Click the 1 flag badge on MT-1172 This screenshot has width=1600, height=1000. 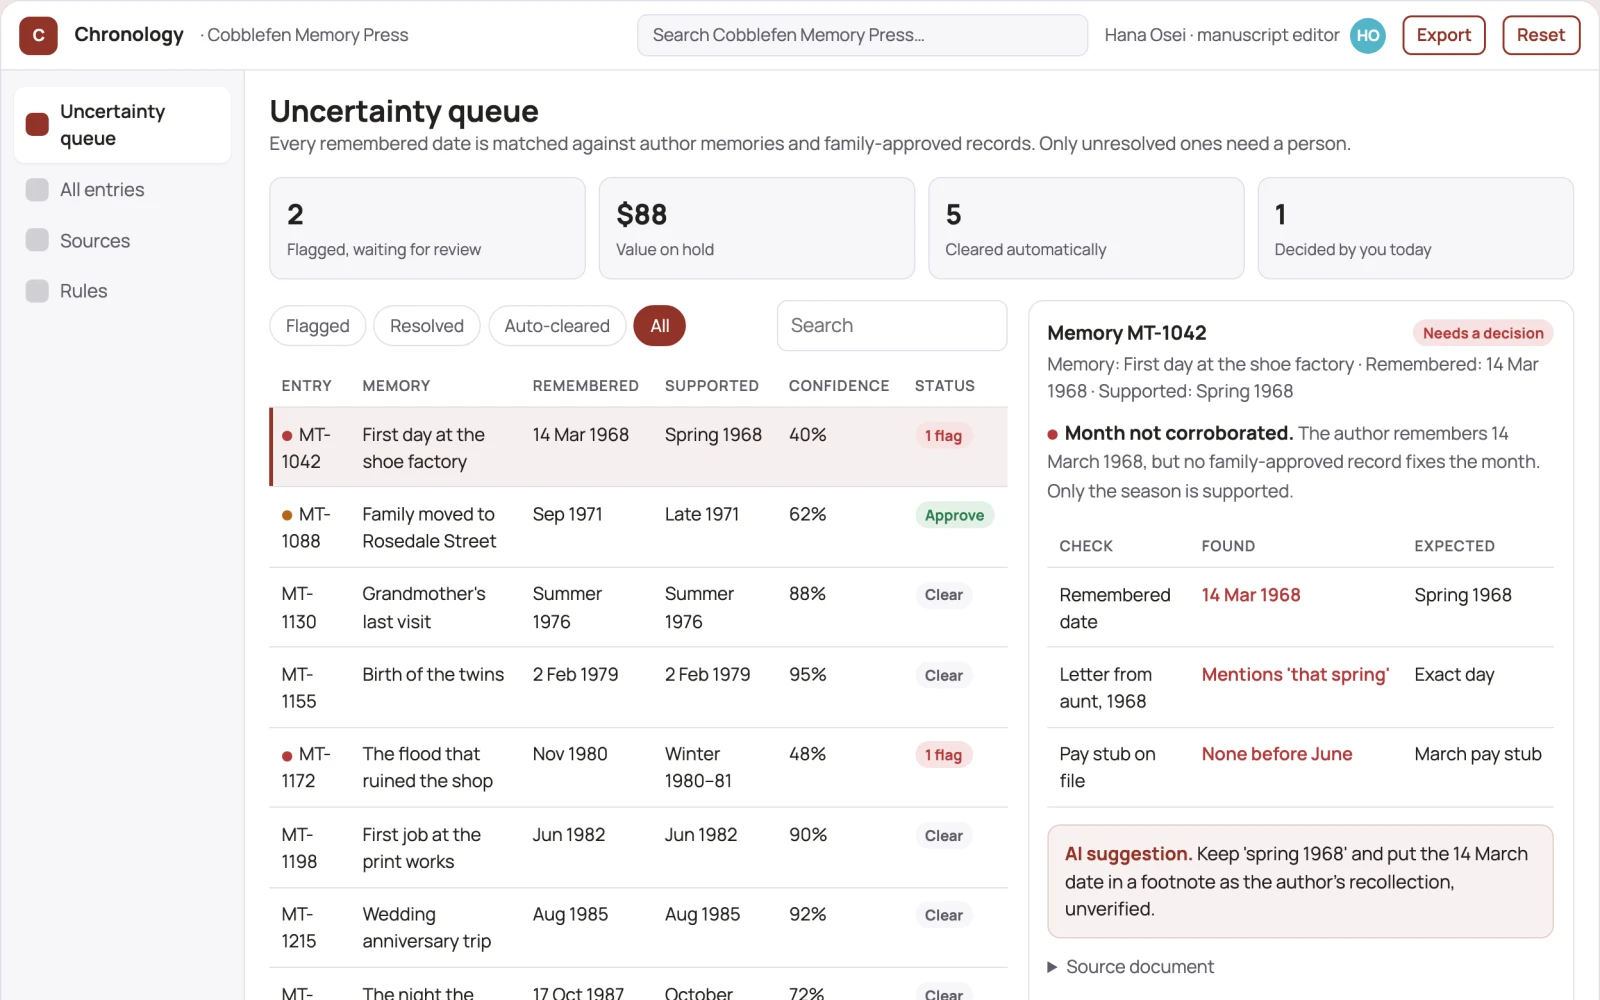coord(943,755)
